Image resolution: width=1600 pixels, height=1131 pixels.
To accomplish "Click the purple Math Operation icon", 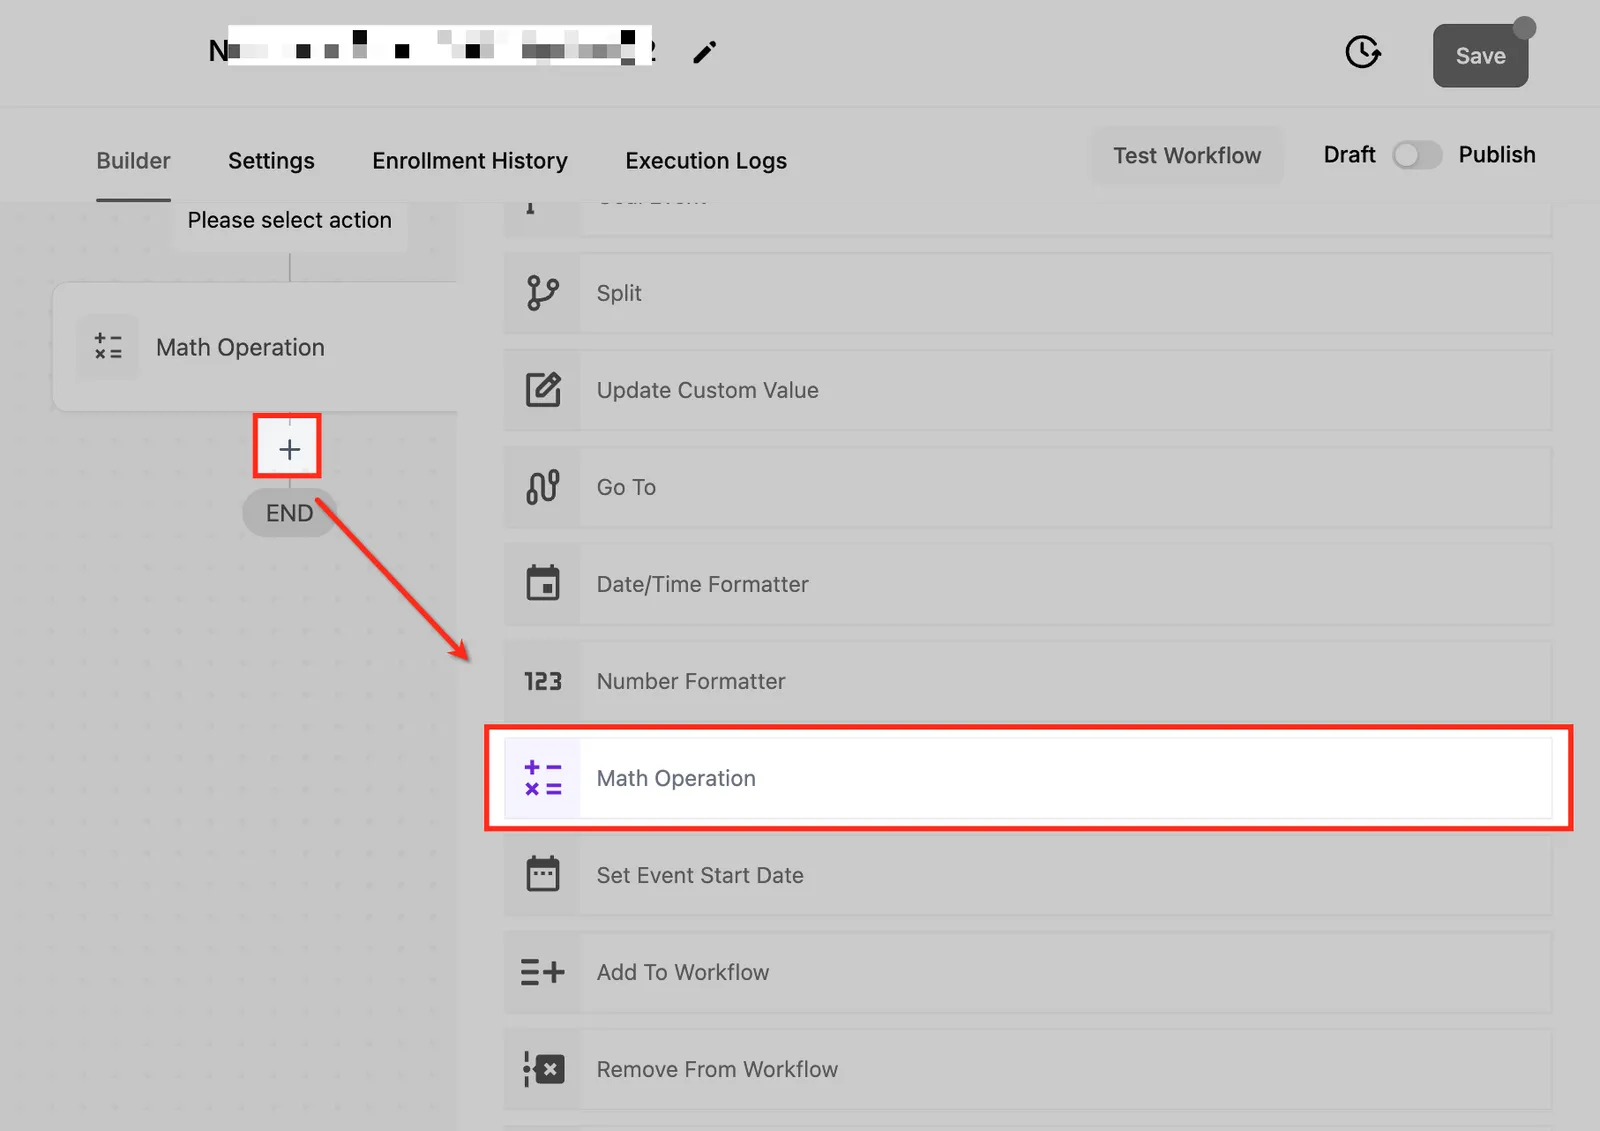I will 543,778.
